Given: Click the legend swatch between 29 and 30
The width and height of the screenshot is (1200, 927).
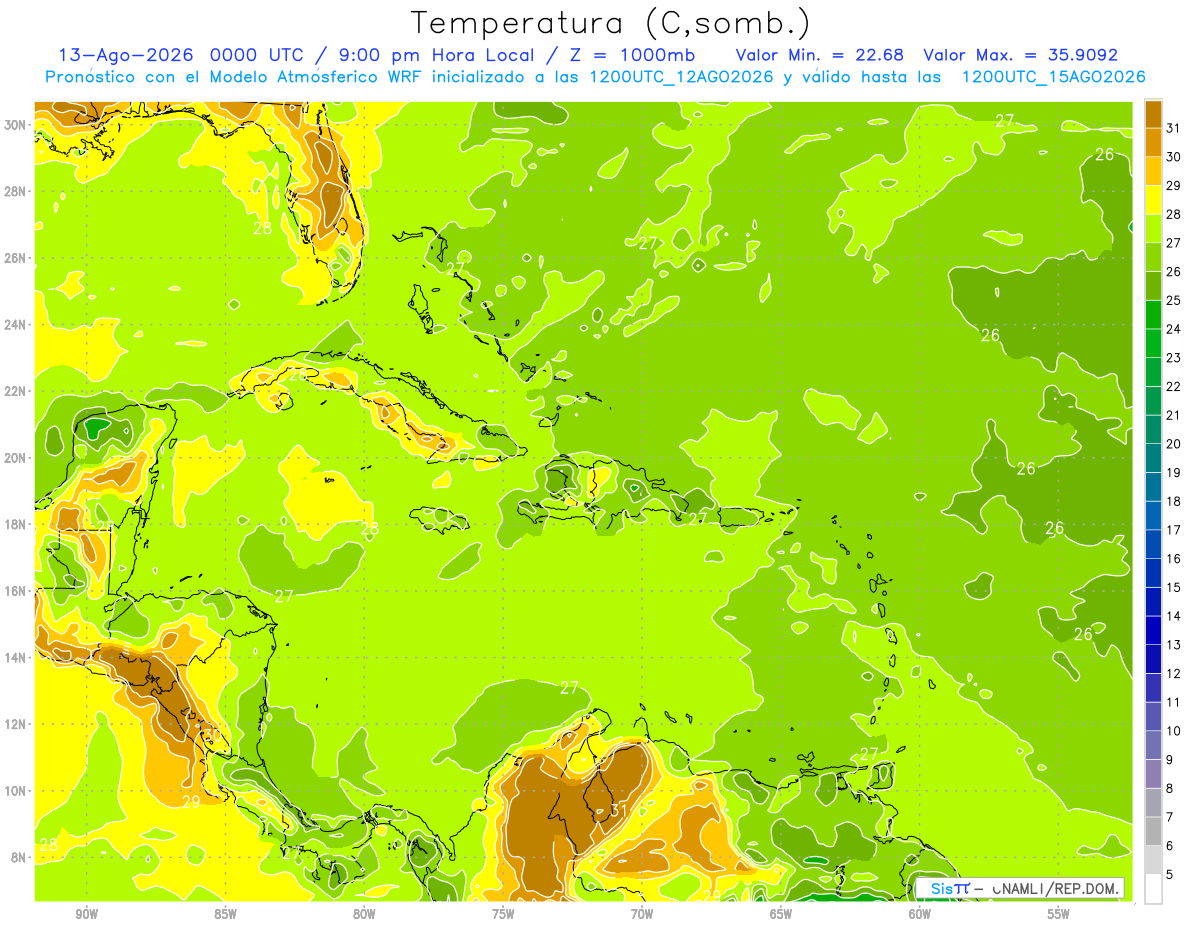Looking at the screenshot, I should pos(1153,172).
